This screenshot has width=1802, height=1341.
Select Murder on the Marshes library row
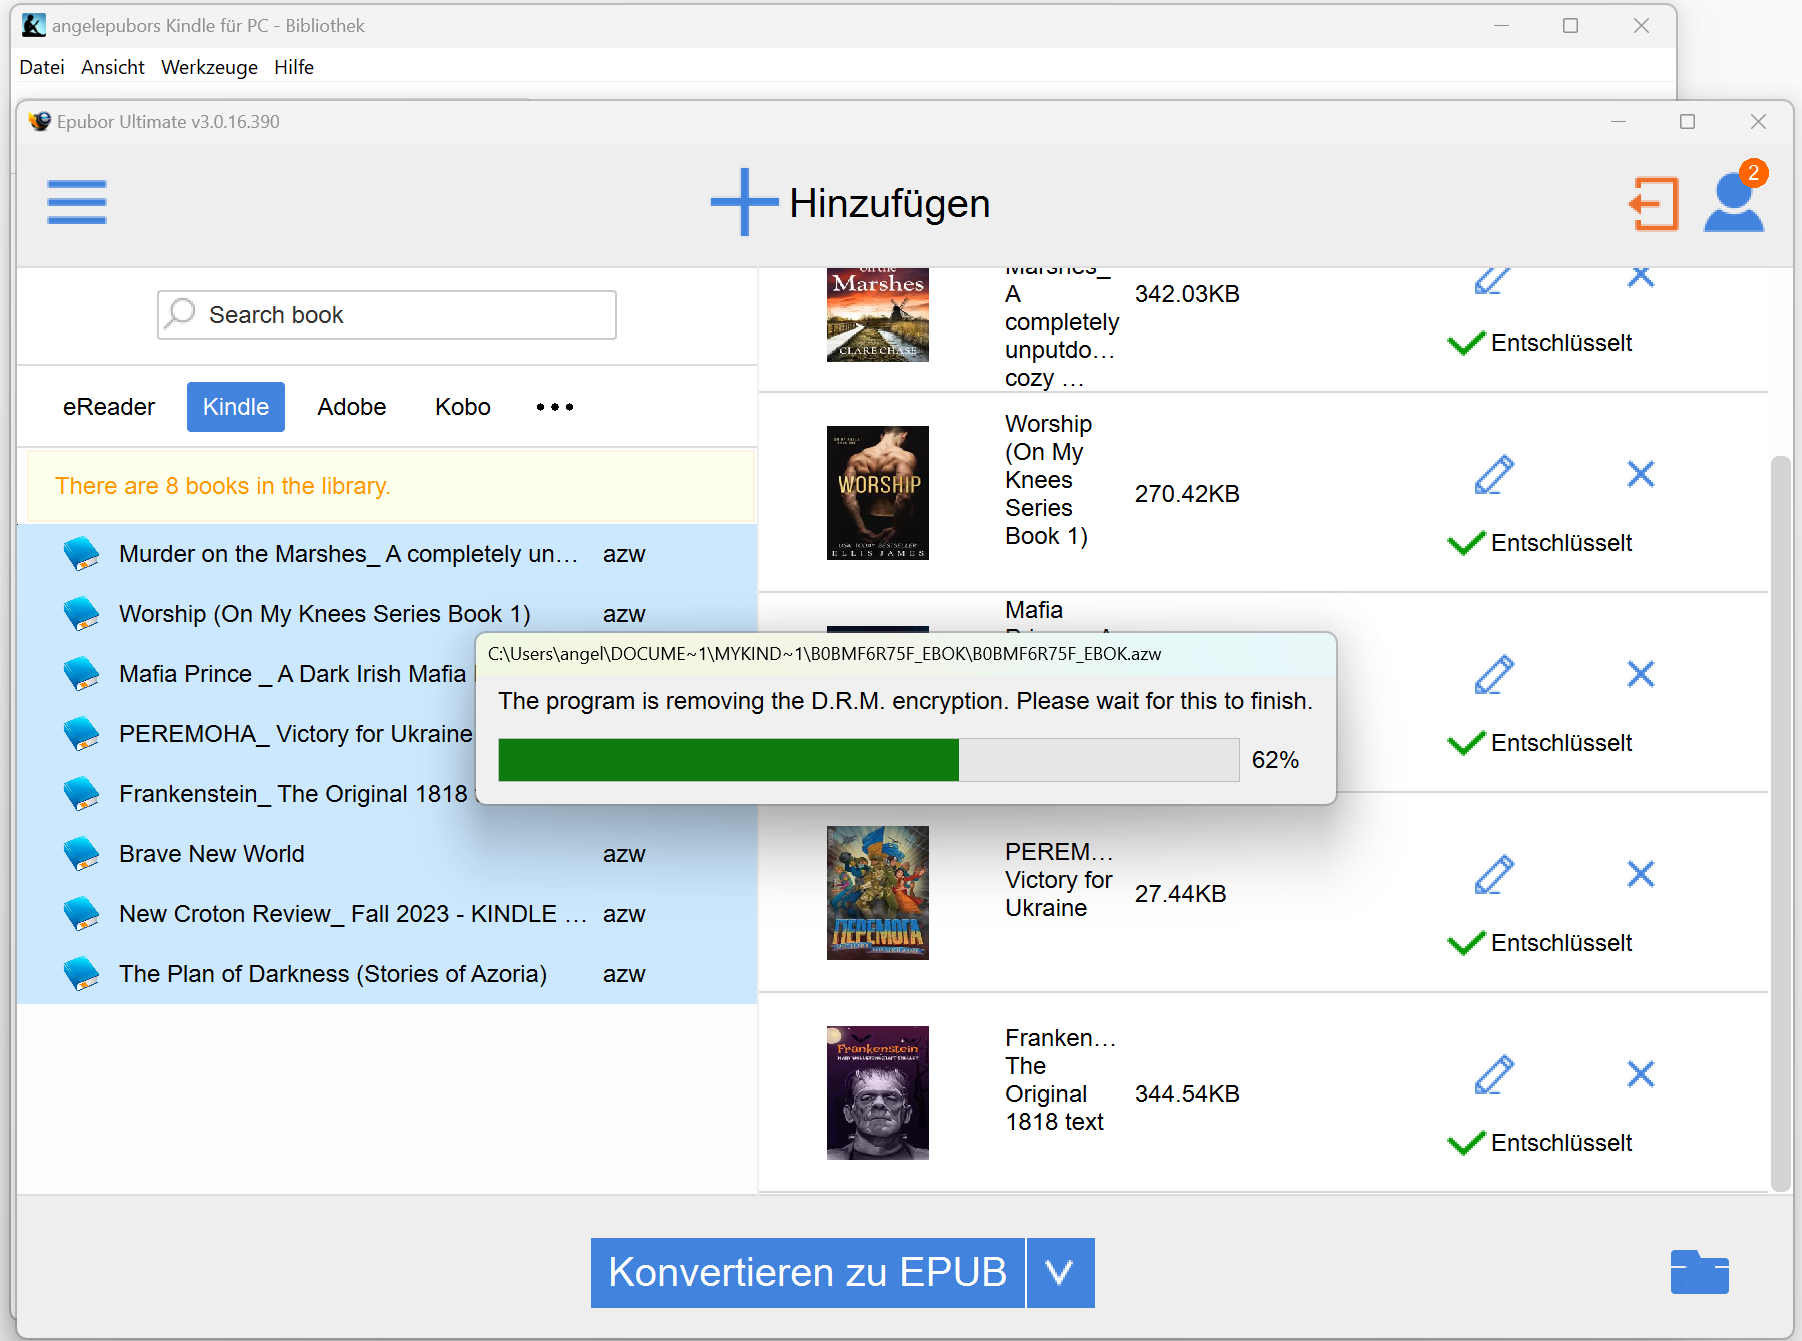coord(387,554)
